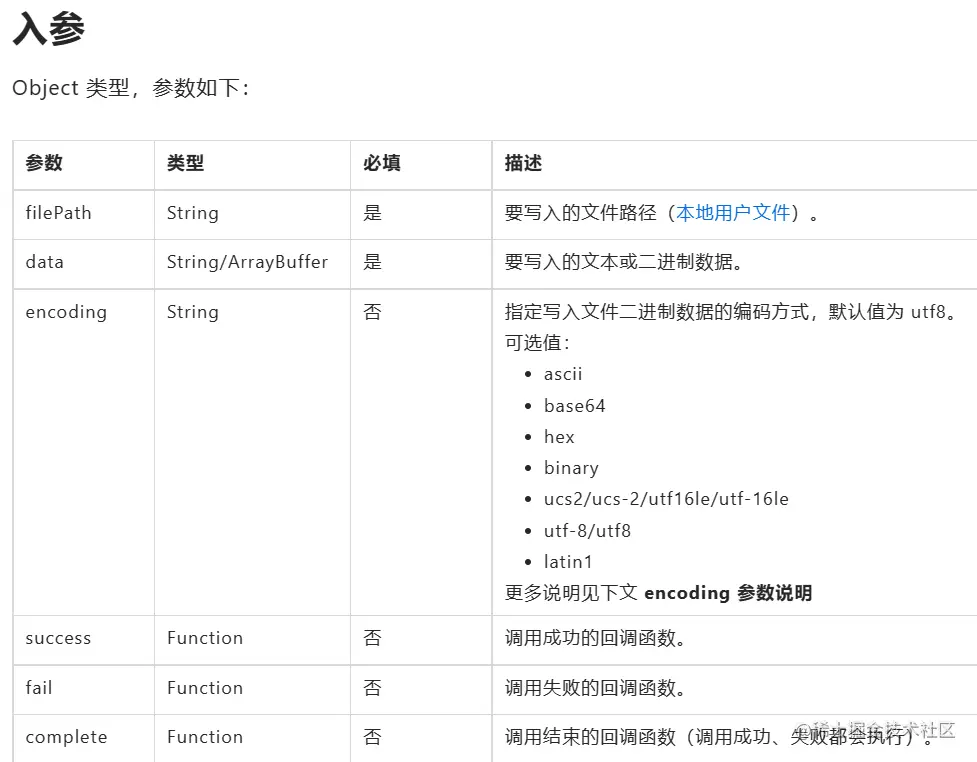Click the ucs2/ucs-2/utf16le/utf-16le list item

pos(666,499)
